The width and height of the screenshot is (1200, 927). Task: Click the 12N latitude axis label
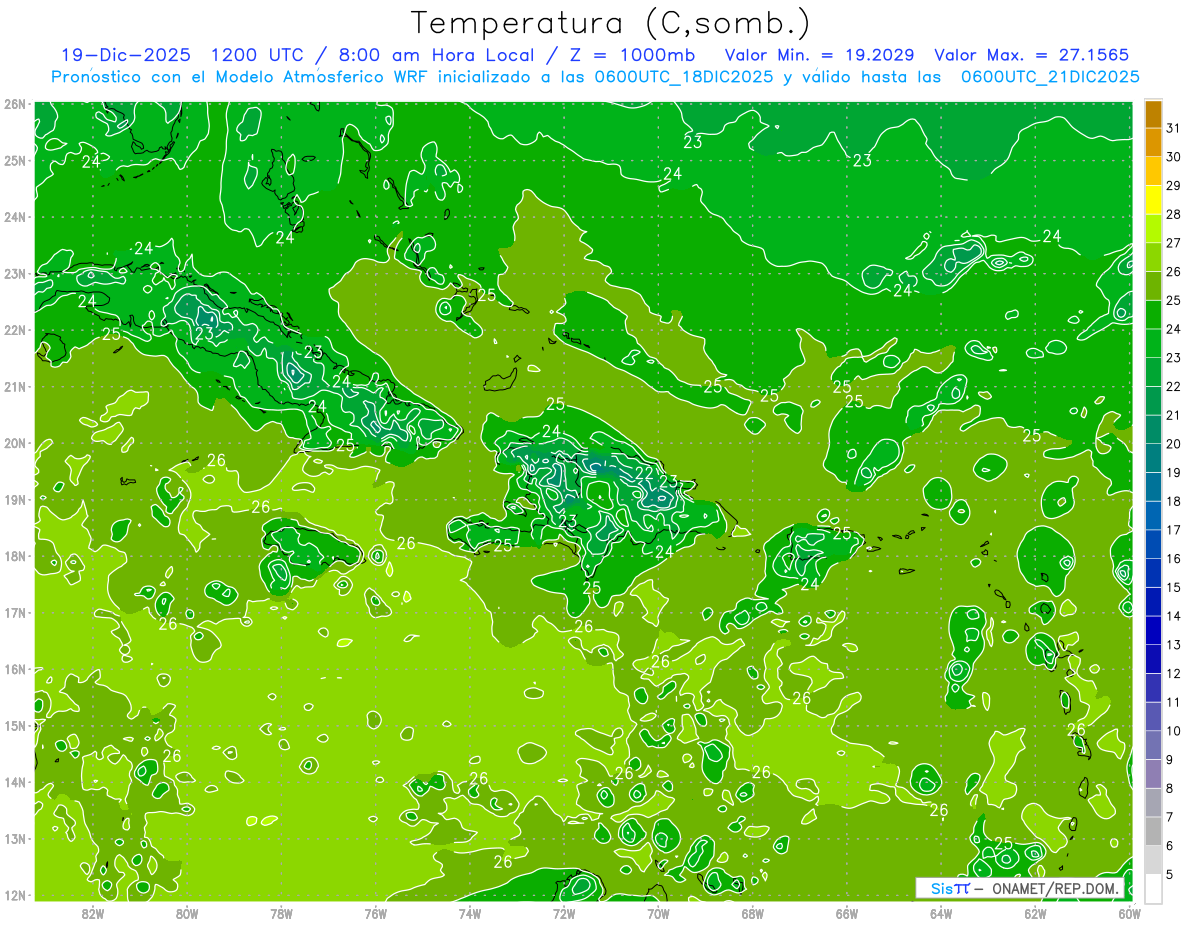[x=15, y=895]
